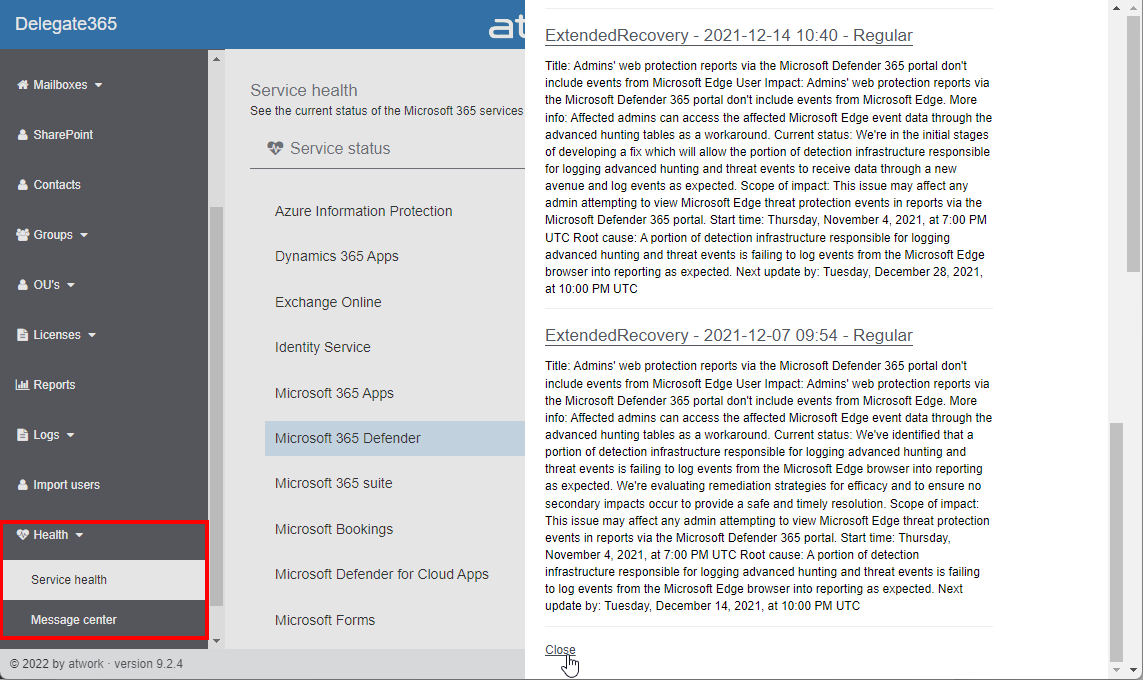Screen dimensions: 1143x680
Task: Select Microsoft Bookings in service list
Action: 334,529
